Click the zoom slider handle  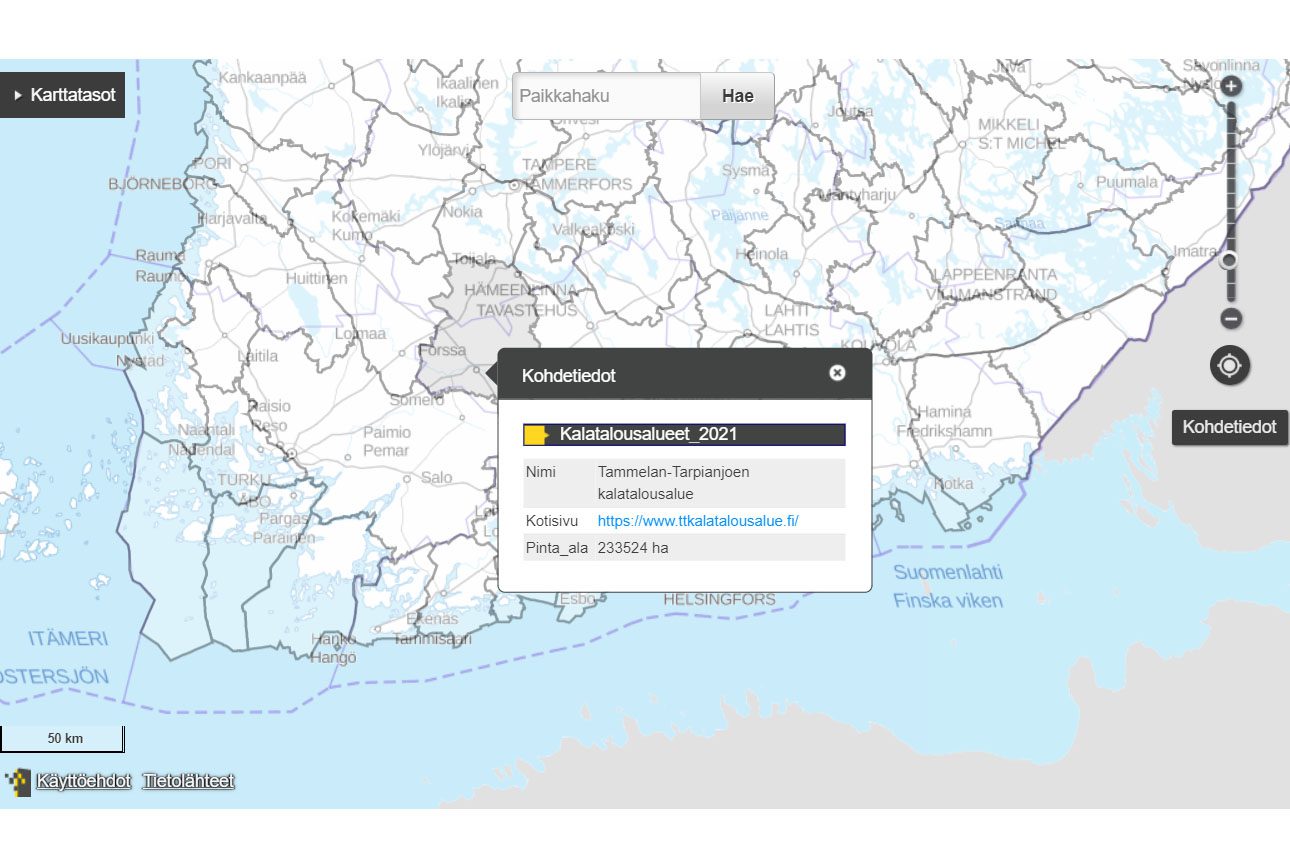1230,260
